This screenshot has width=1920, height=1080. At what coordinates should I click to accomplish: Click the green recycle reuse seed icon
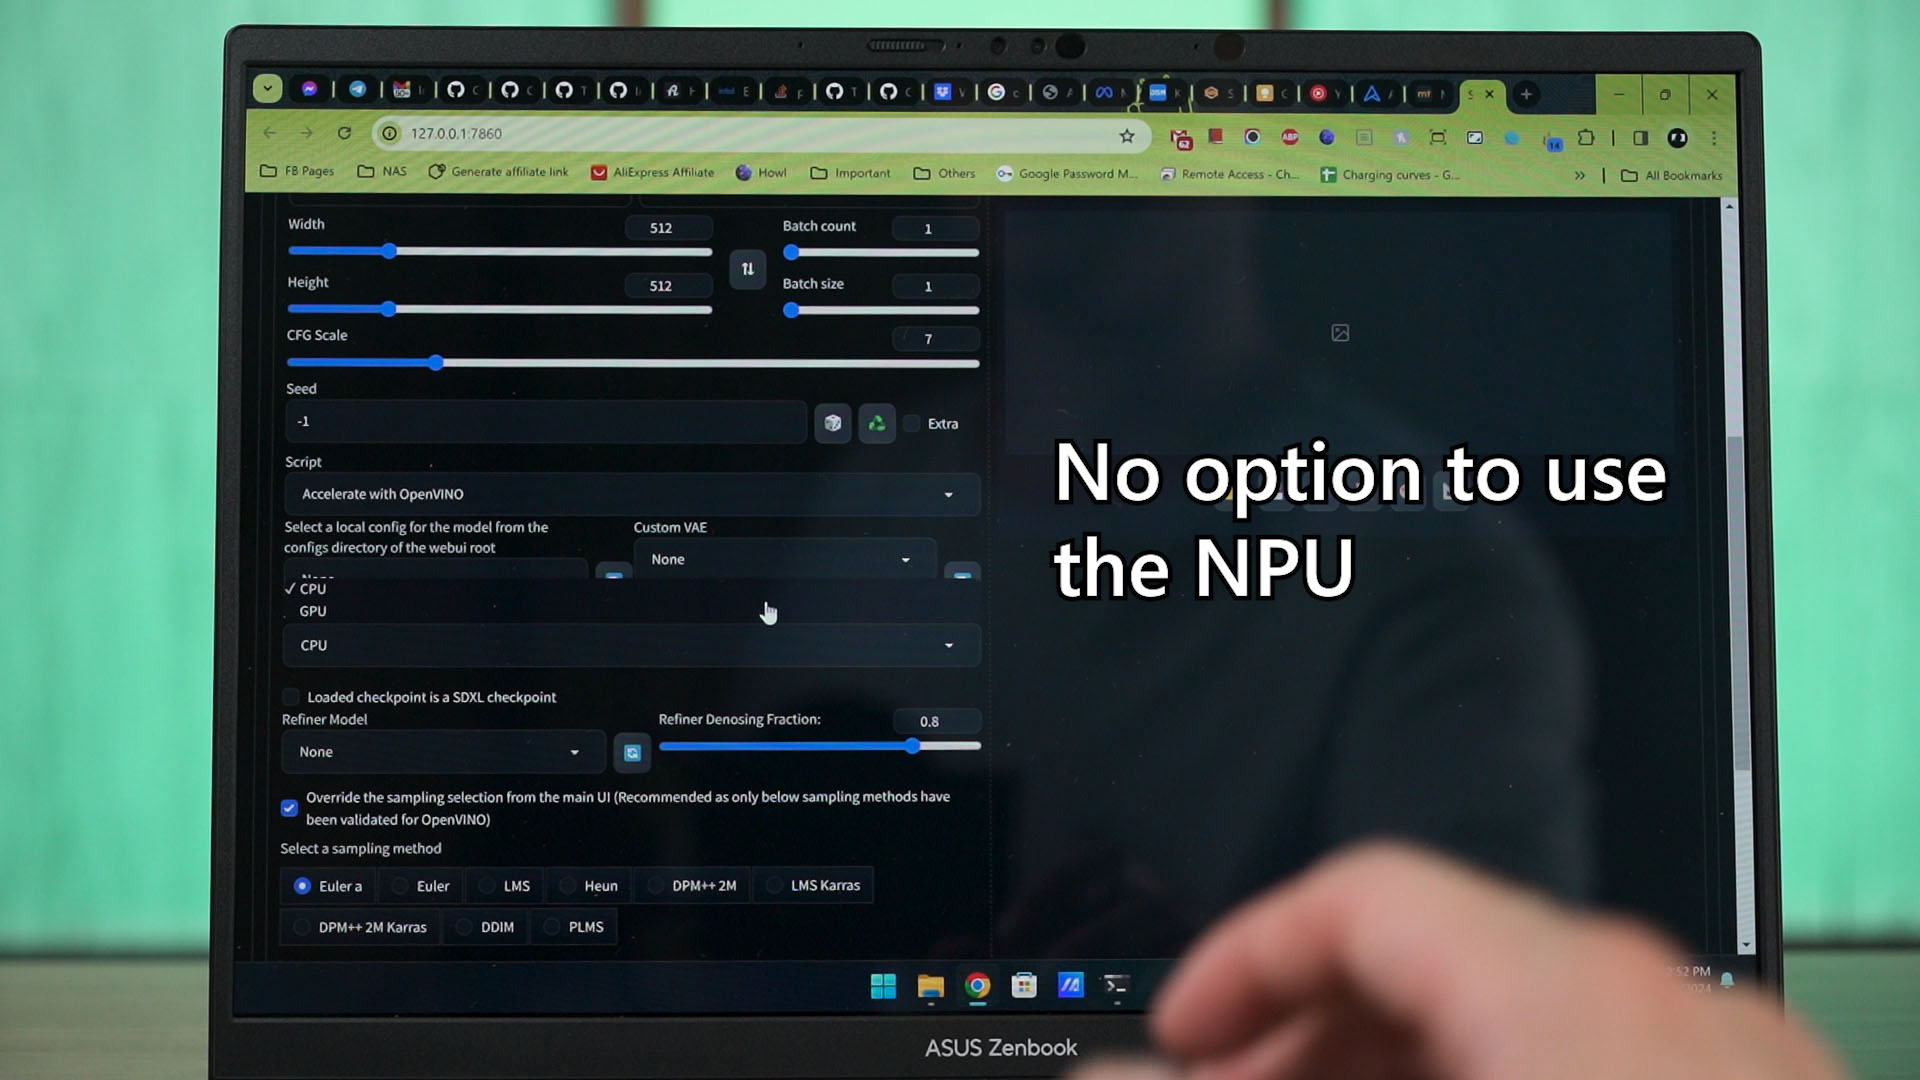877,423
